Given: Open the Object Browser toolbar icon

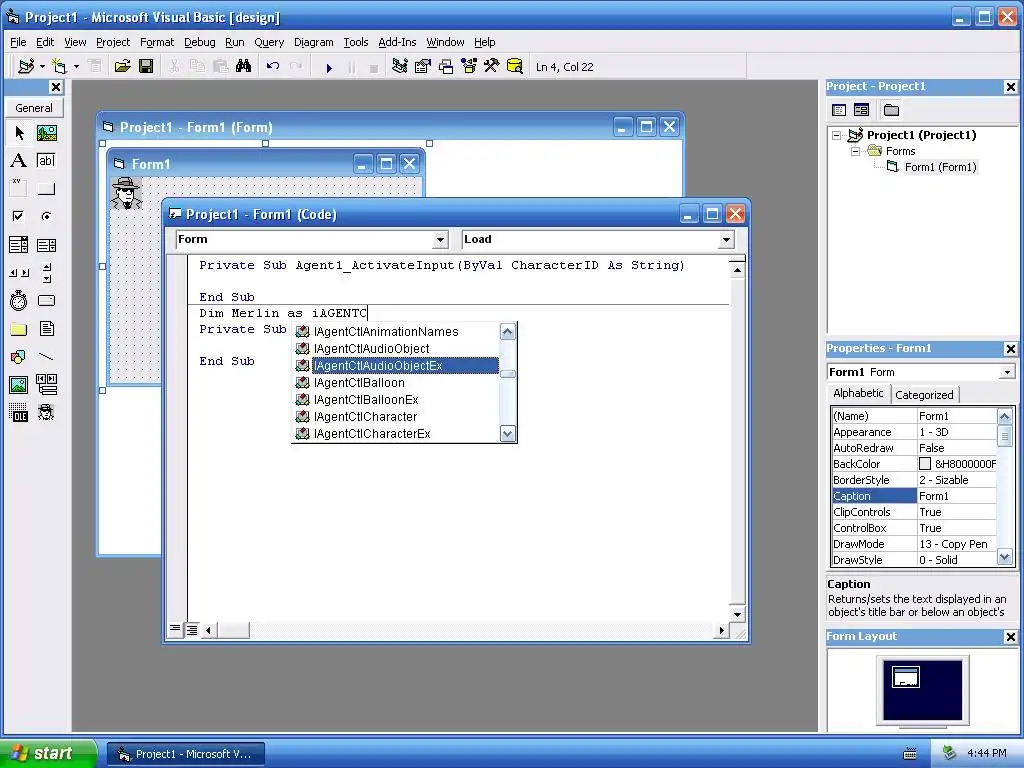Looking at the screenshot, I should [x=469, y=67].
